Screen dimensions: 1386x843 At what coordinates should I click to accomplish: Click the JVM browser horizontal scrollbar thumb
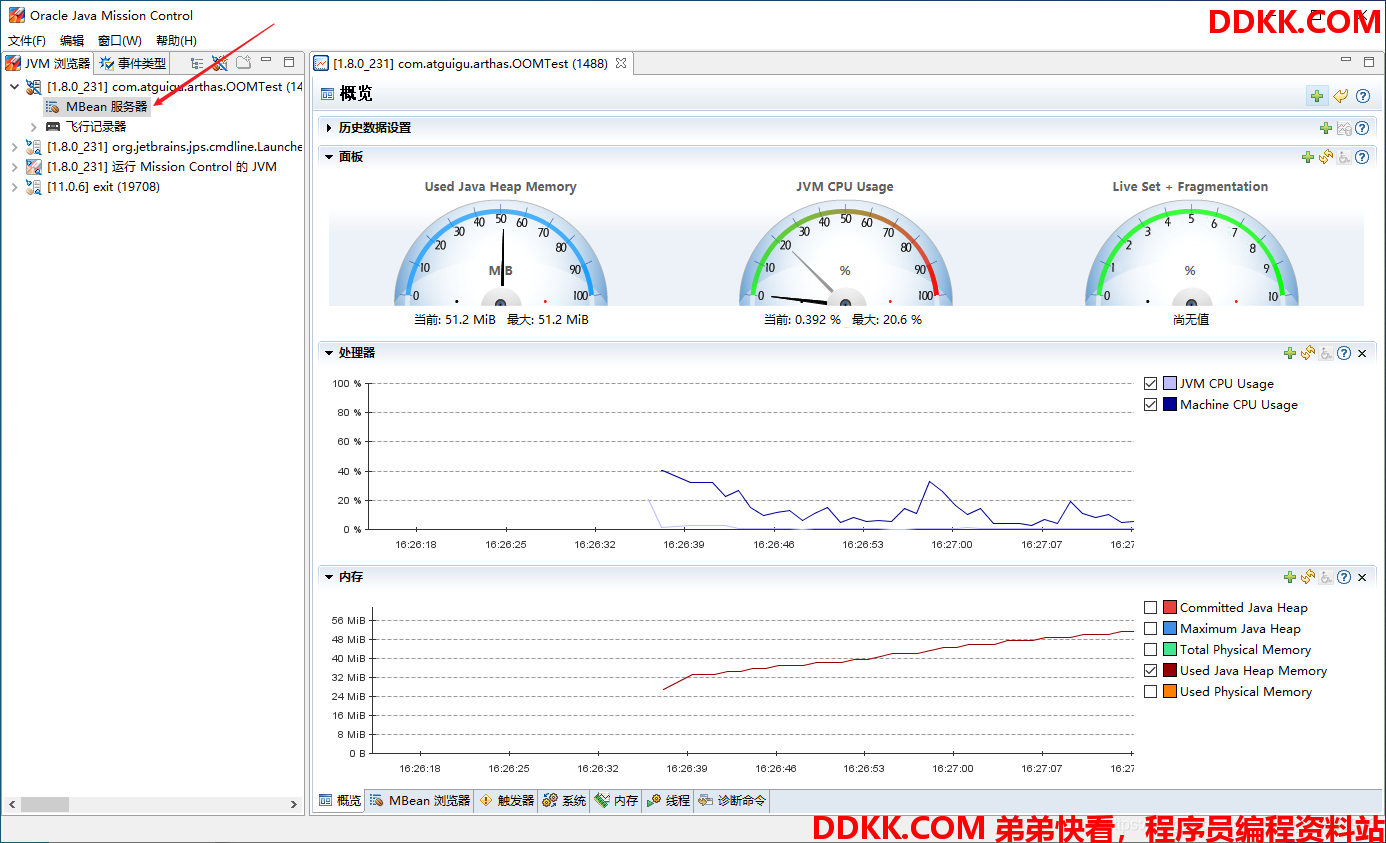pos(45,804)
